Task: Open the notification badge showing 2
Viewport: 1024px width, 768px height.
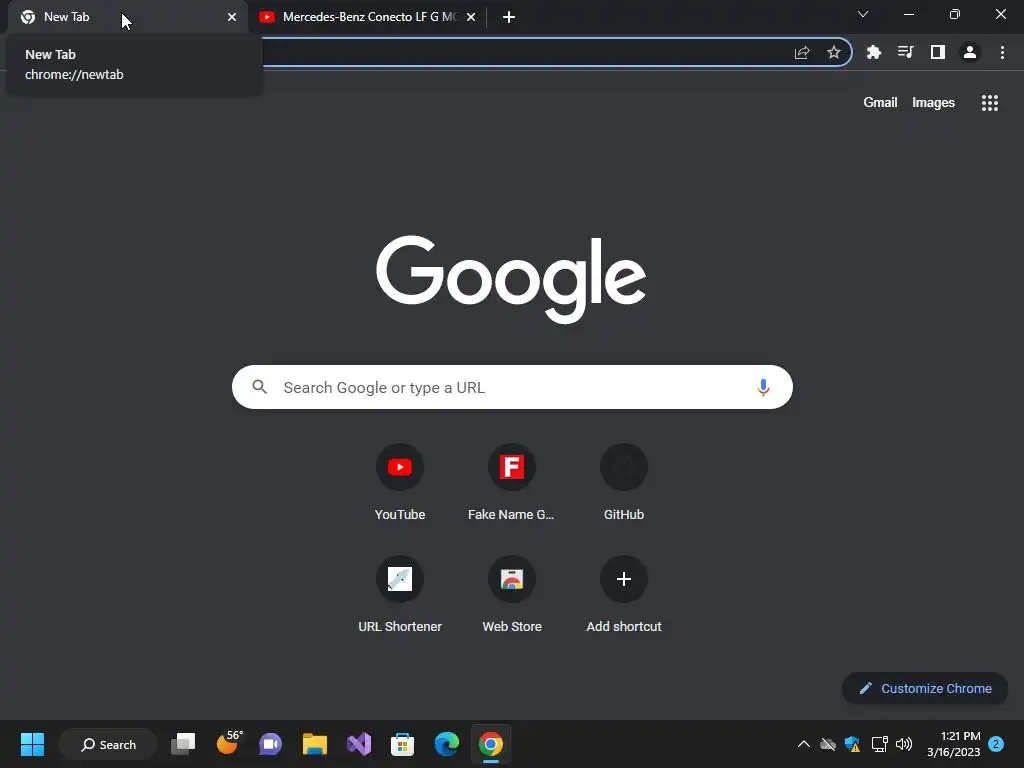Action: pos(995,744)
